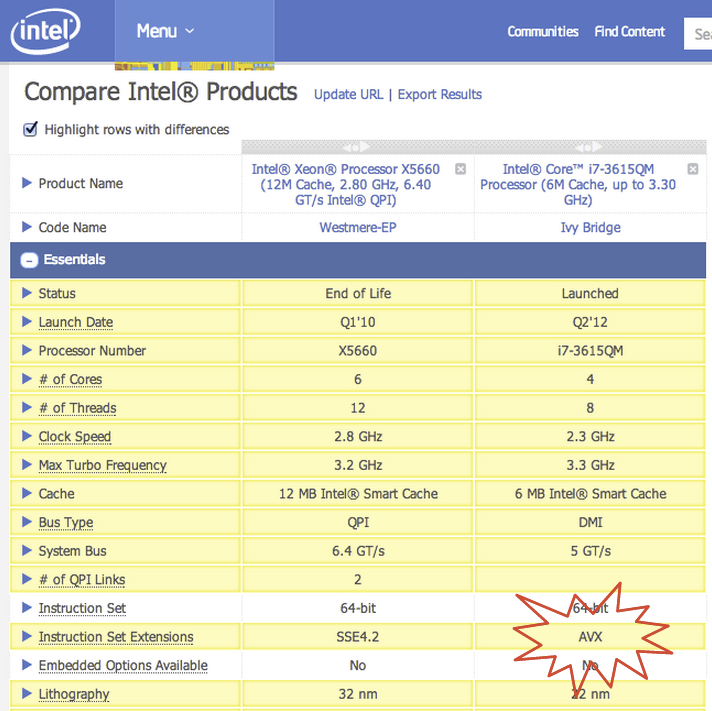
Task: Open the Core i7-3615QM product link
Action: 578,184
